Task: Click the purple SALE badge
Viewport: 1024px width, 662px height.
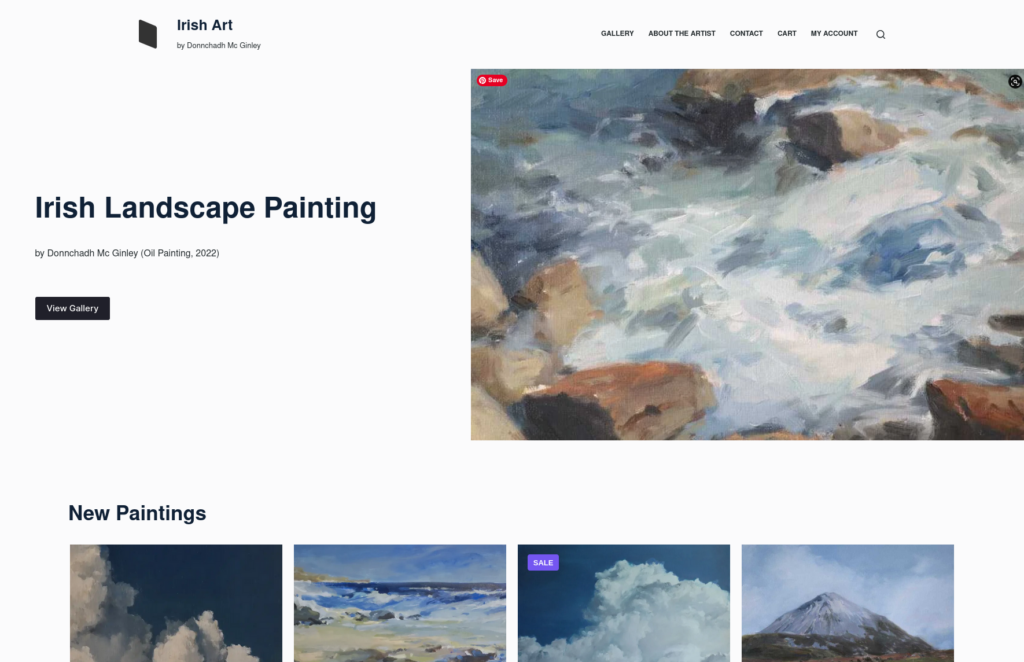Action: (x=543, y=563)
